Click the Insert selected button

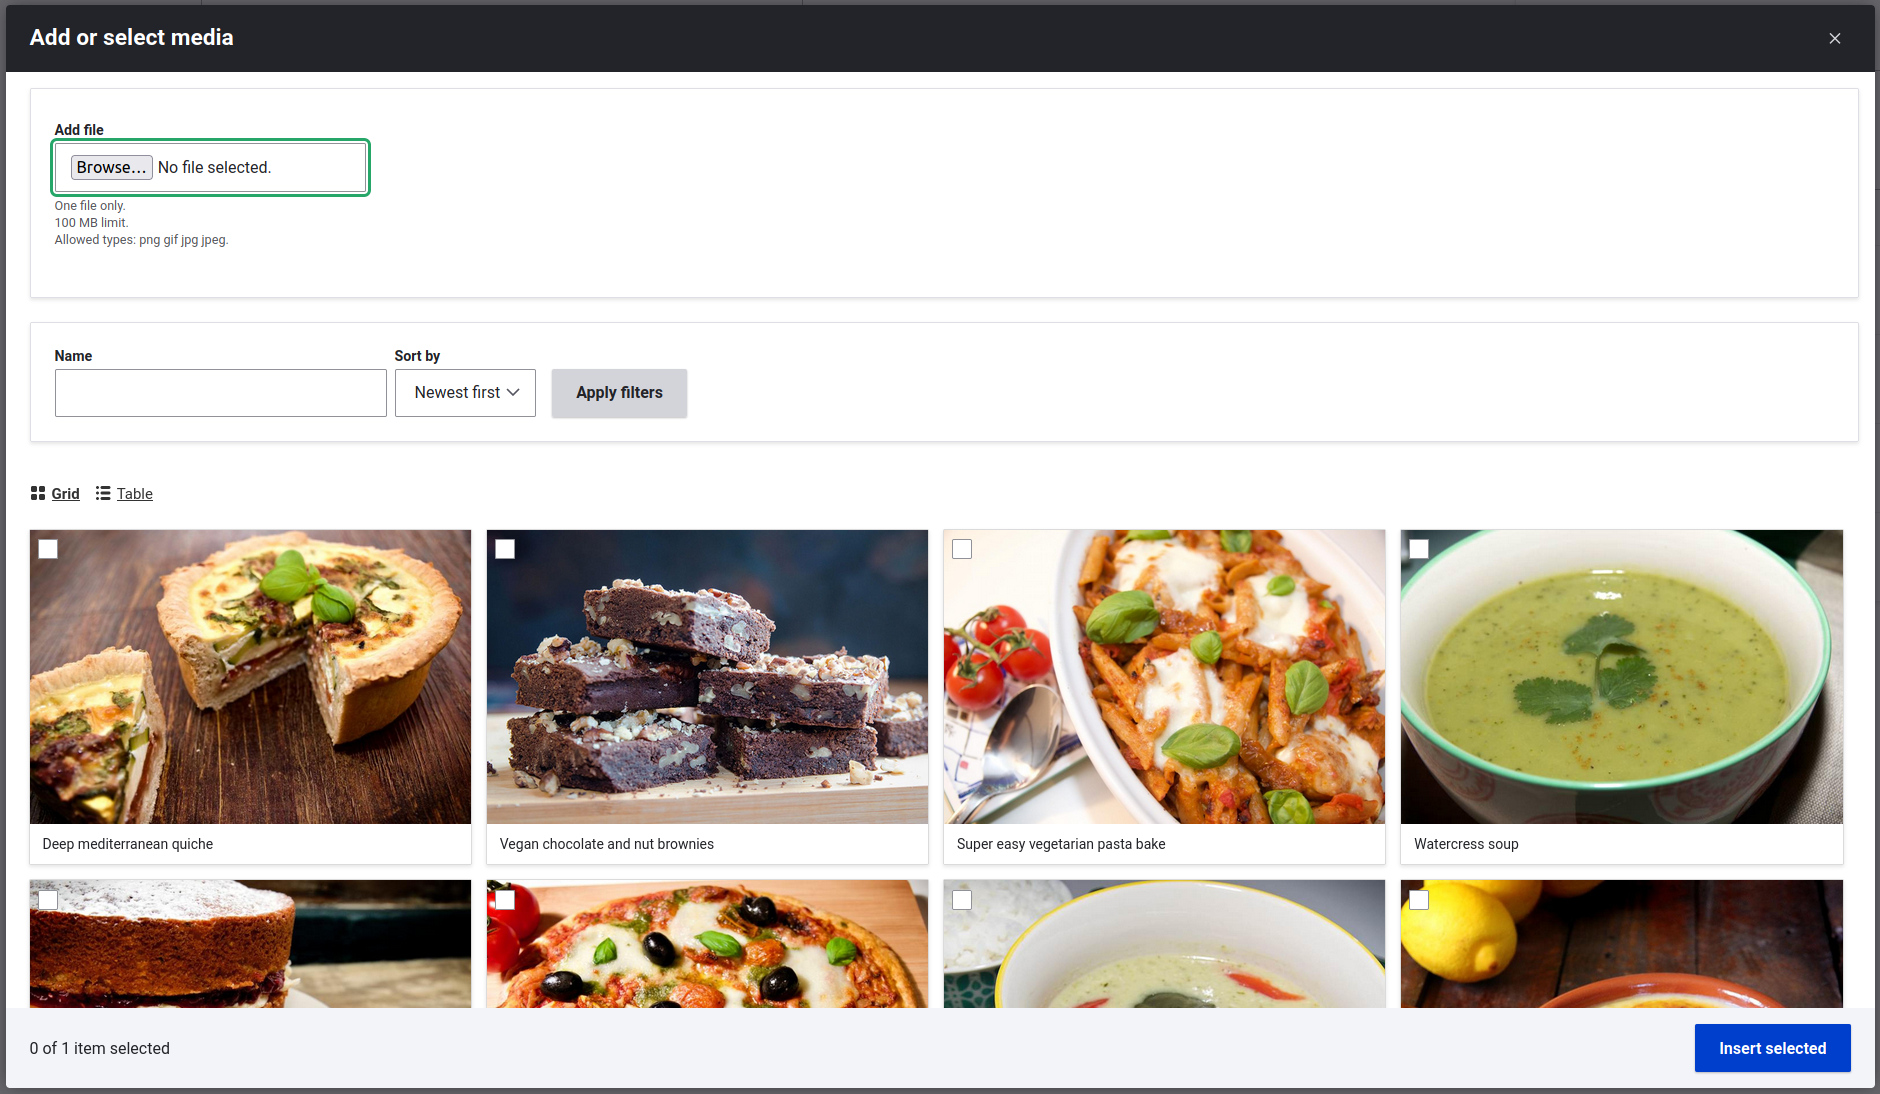pos(1772,1047)
